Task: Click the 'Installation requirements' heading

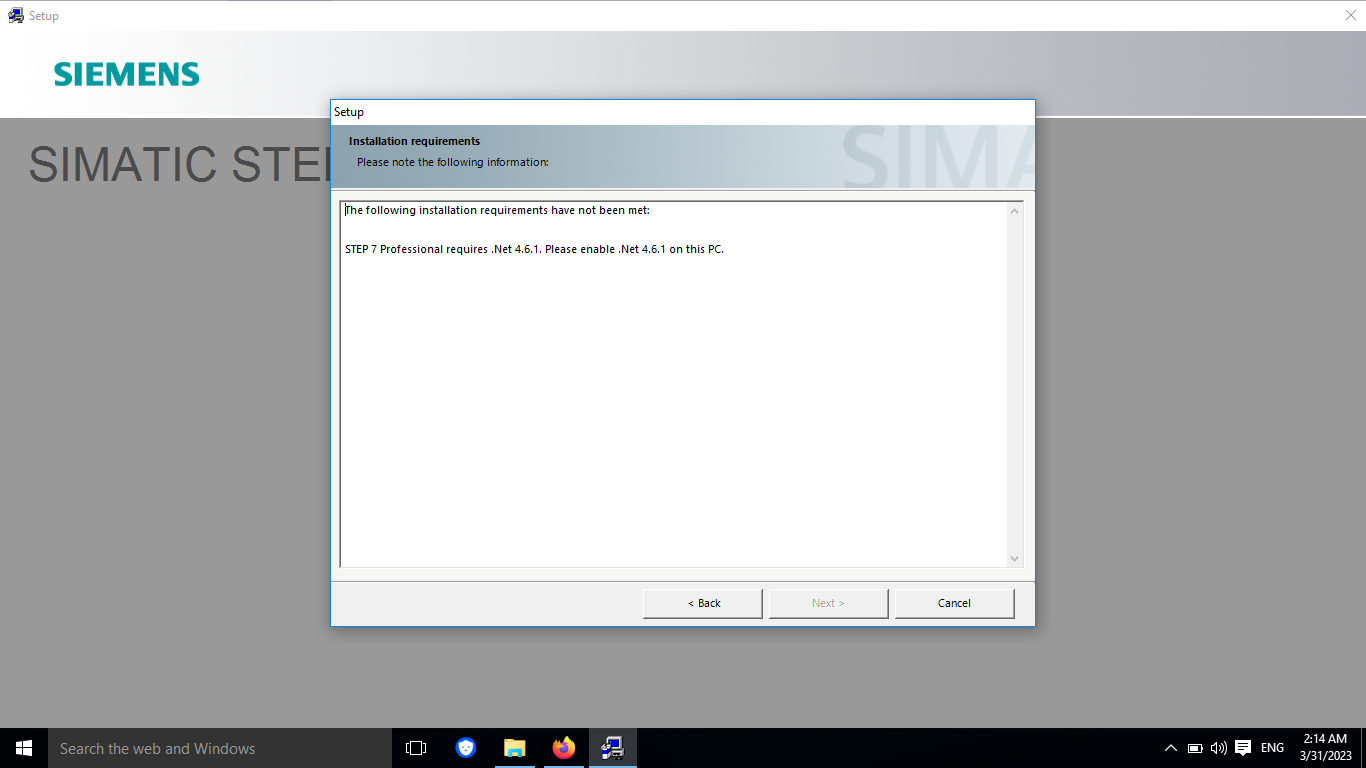Action: pos(414,141)
